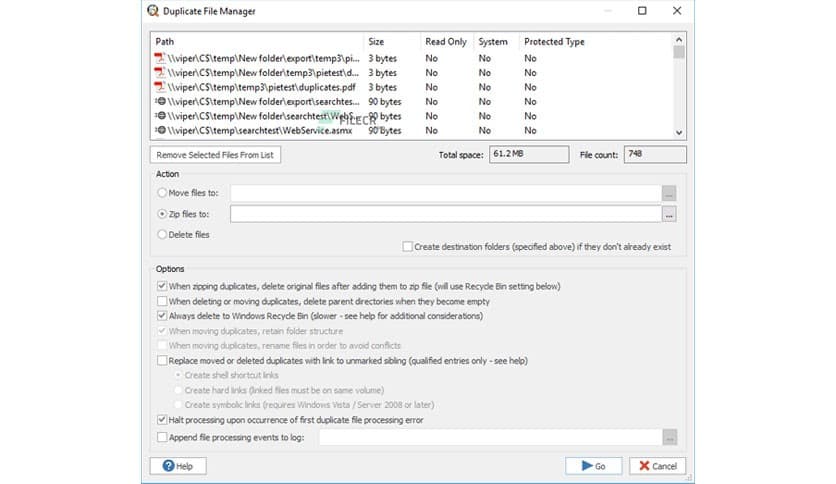Sort by System column header
This screenshot has width=836, height=484.
point(496,42)
